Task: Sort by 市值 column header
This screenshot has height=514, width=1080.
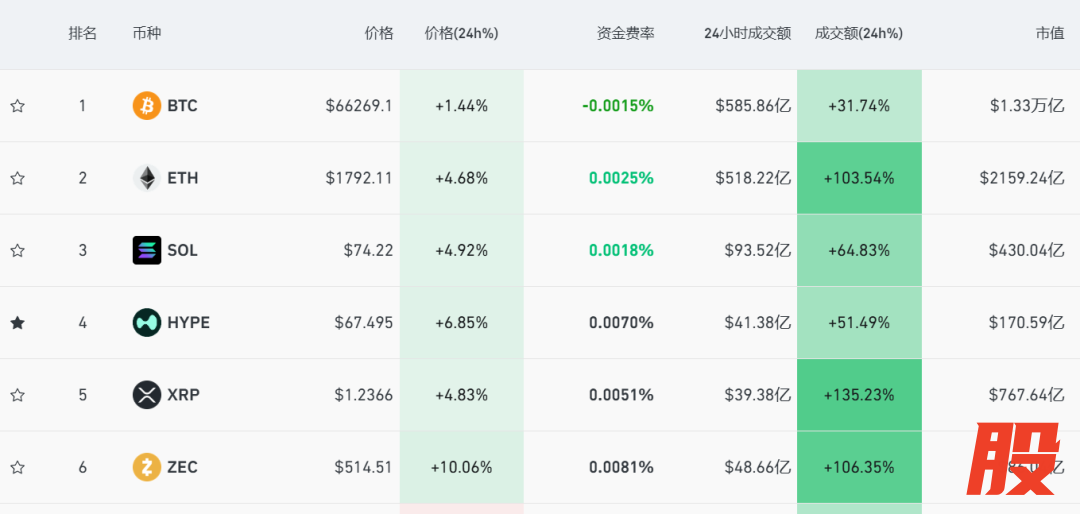Action: click(1050, 33)
